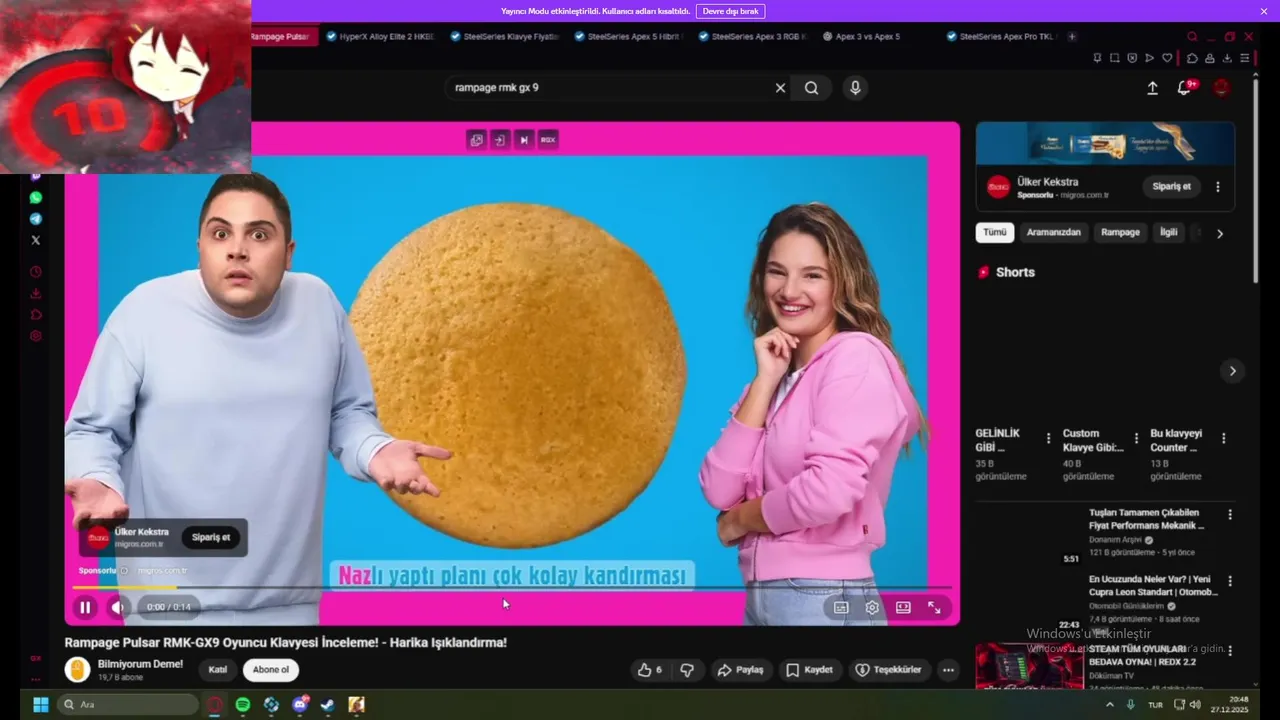1280x720 pixels.
Task: Open options for Bu klavyeyi Counter short
Action: (x=1223, y=438)
